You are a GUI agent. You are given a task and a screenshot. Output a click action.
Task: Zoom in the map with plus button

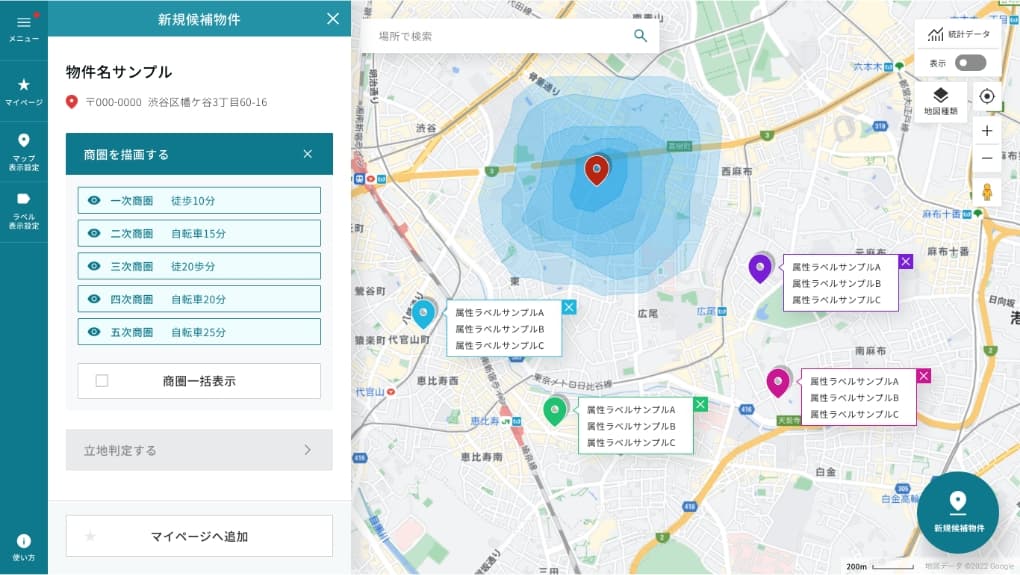click(987, 131)
